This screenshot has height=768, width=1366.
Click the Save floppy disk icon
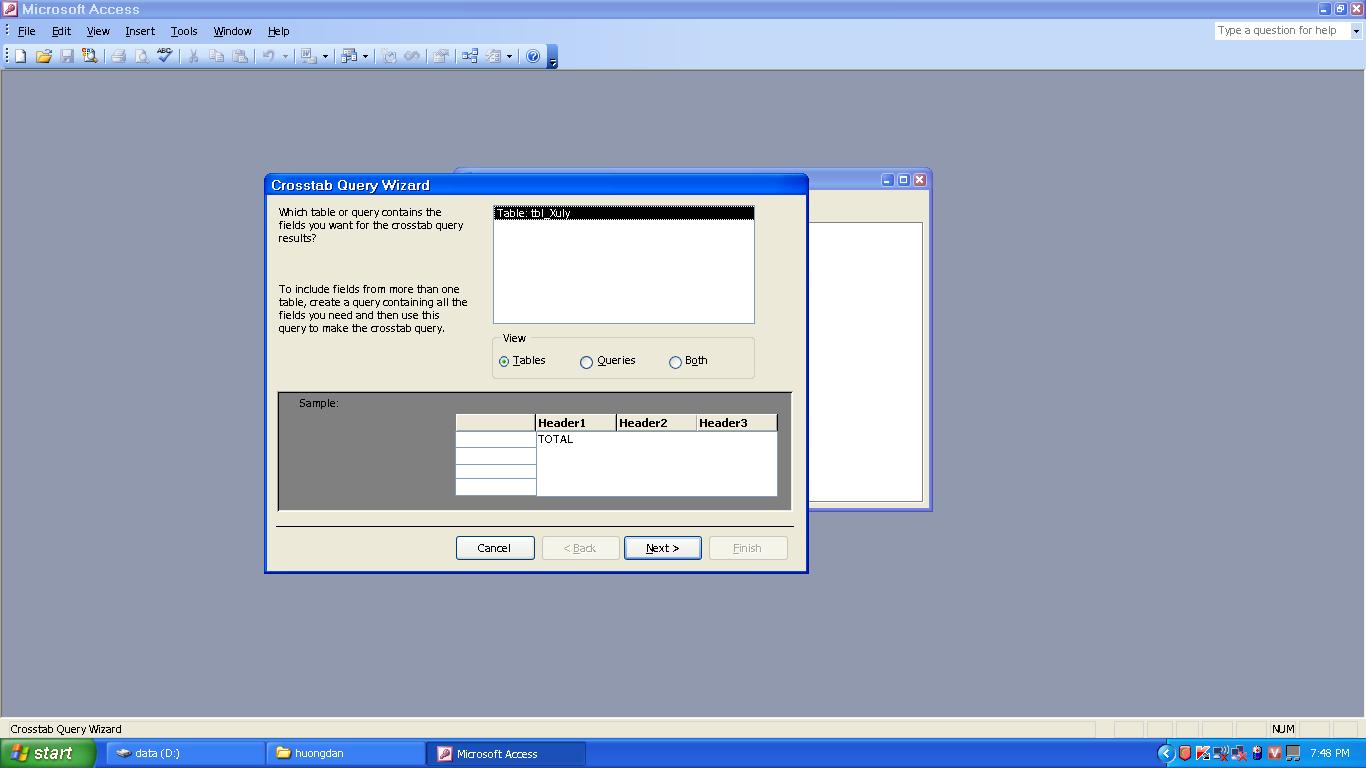point(67,56)
